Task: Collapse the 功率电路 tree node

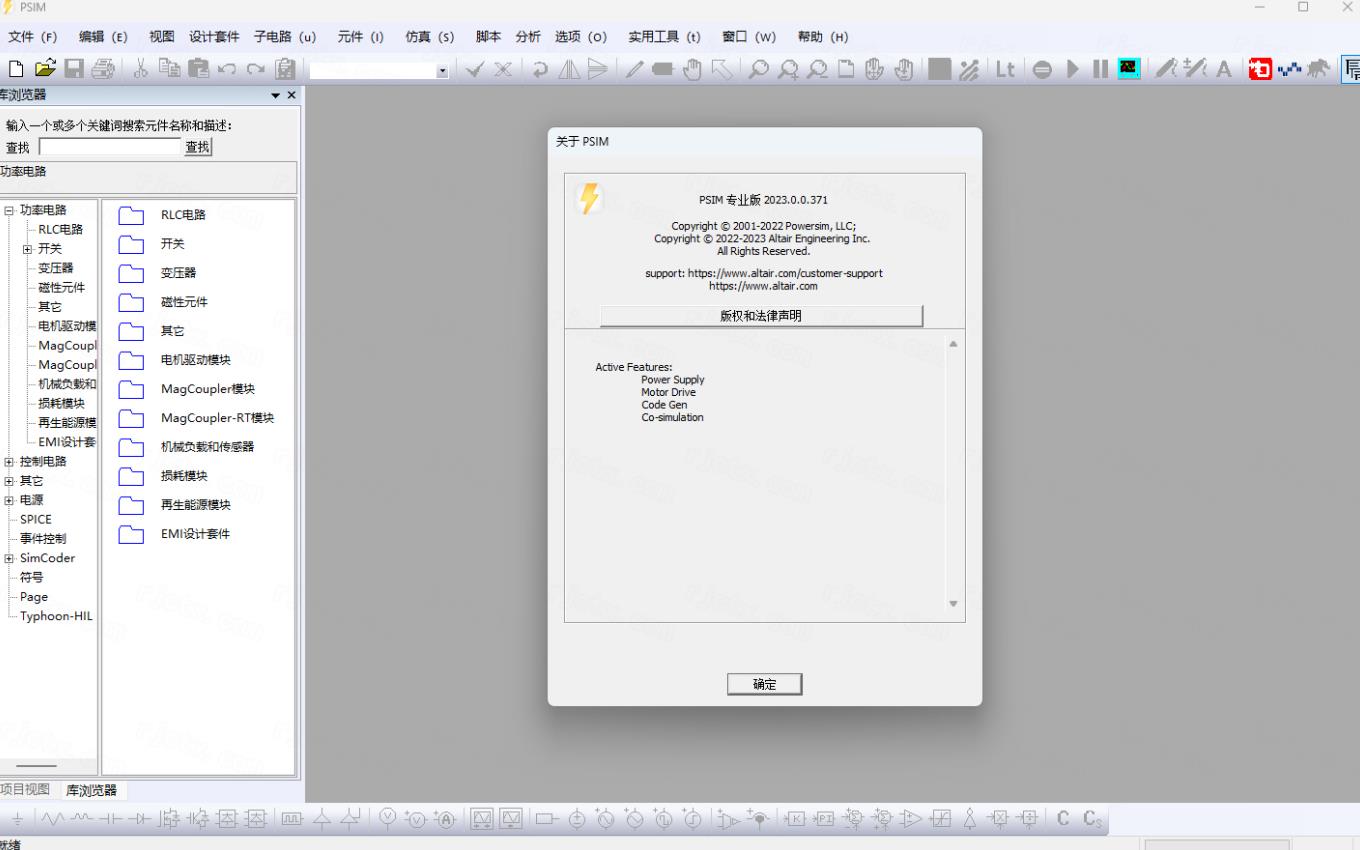Action: click(x=9, y=211)
